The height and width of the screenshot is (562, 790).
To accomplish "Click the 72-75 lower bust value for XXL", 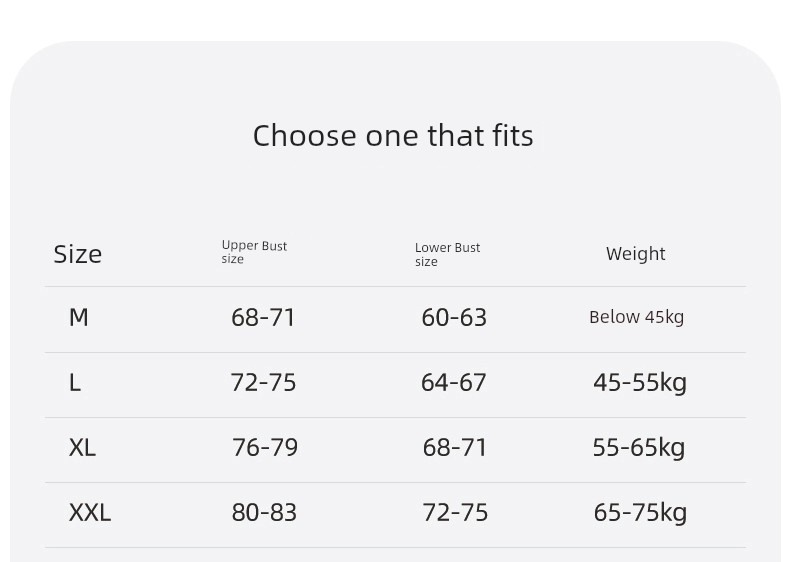I will pos(455,513).
